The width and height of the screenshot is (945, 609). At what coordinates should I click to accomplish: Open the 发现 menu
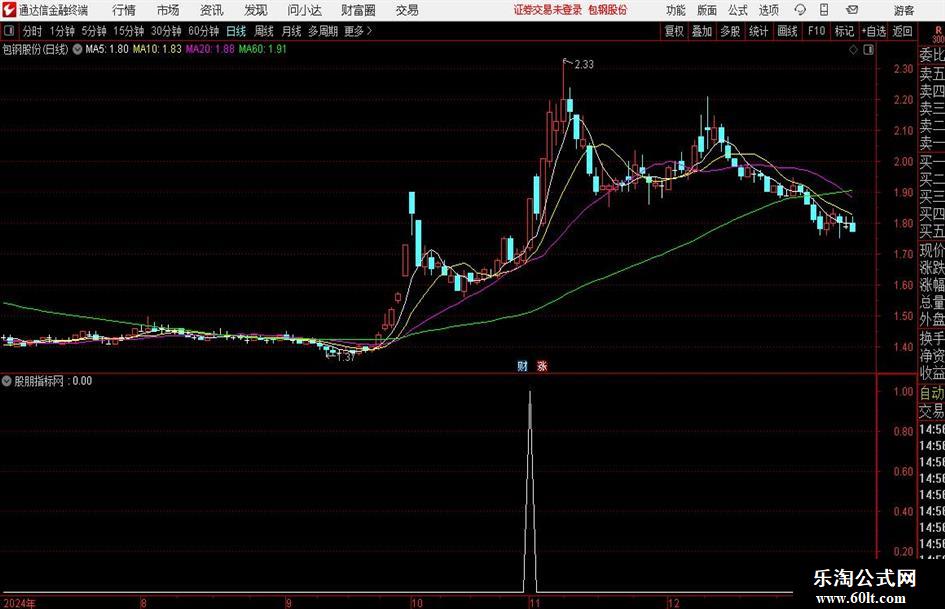(256, 10)
